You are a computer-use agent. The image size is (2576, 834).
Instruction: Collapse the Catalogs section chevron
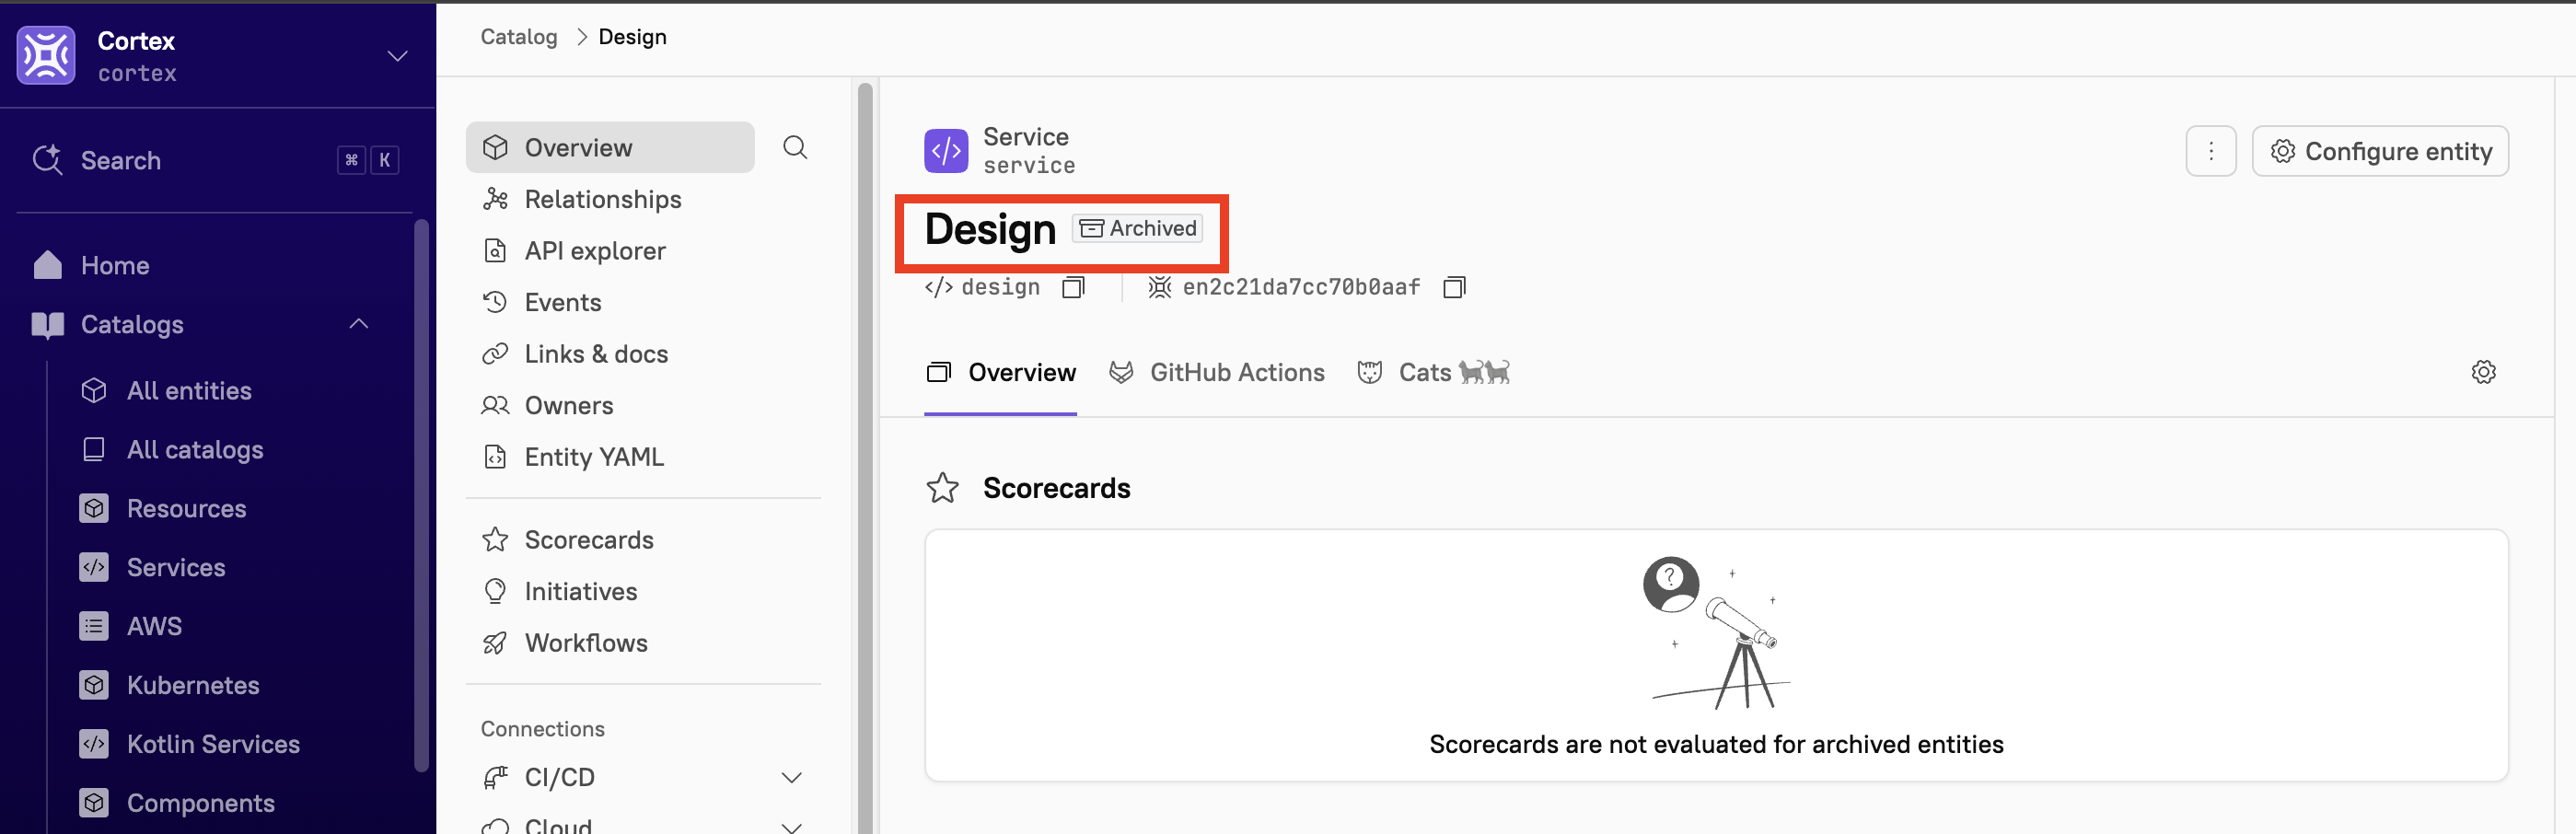[x=359, y=324]
